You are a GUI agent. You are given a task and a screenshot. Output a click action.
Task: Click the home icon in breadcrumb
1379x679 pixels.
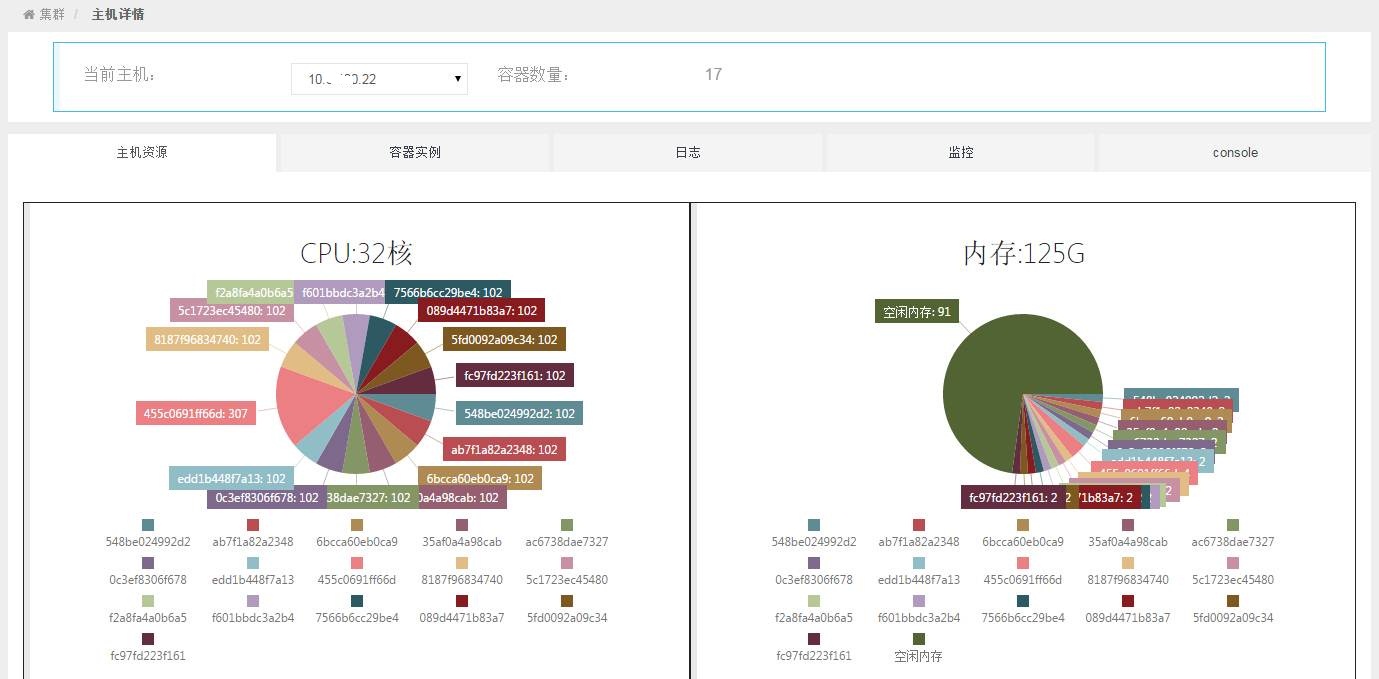point(29,15)
